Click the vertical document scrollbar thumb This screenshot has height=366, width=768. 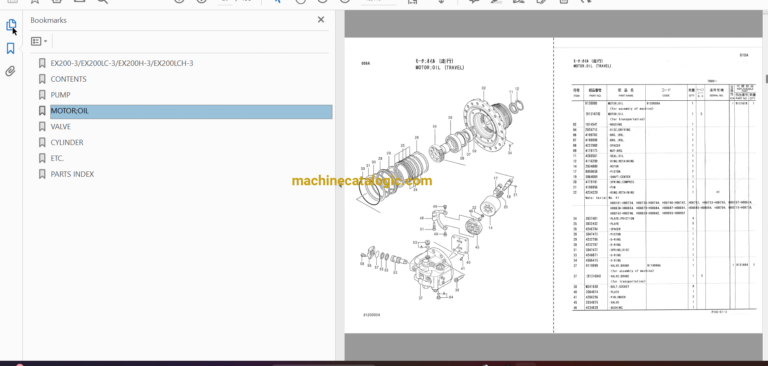tap(766, 79)
